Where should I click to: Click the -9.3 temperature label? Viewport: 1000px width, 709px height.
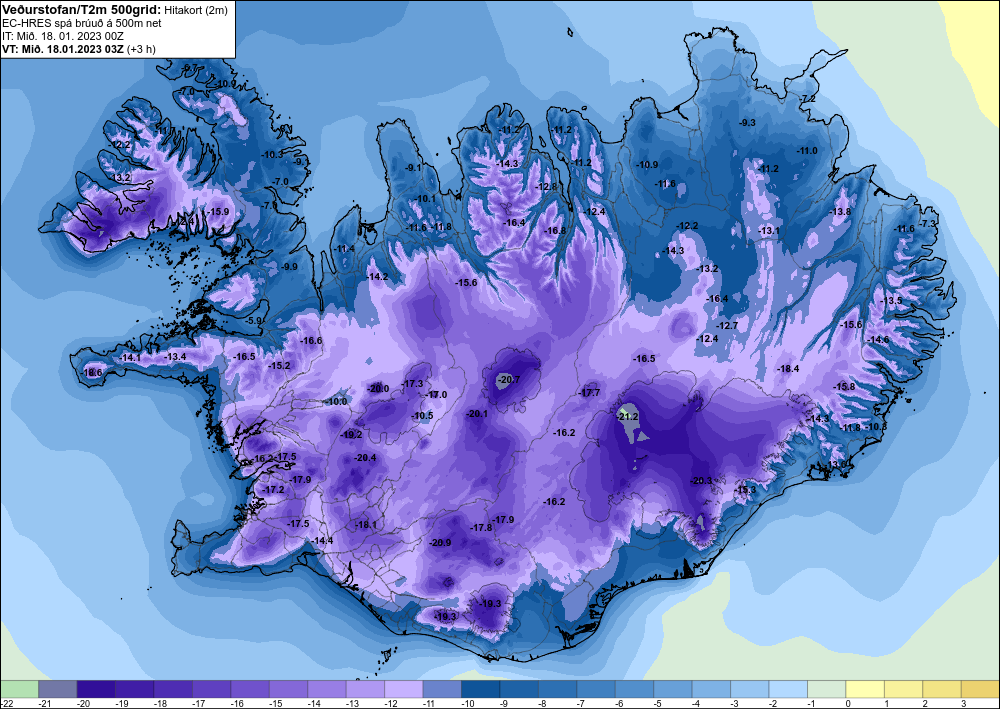pos(747,122)
